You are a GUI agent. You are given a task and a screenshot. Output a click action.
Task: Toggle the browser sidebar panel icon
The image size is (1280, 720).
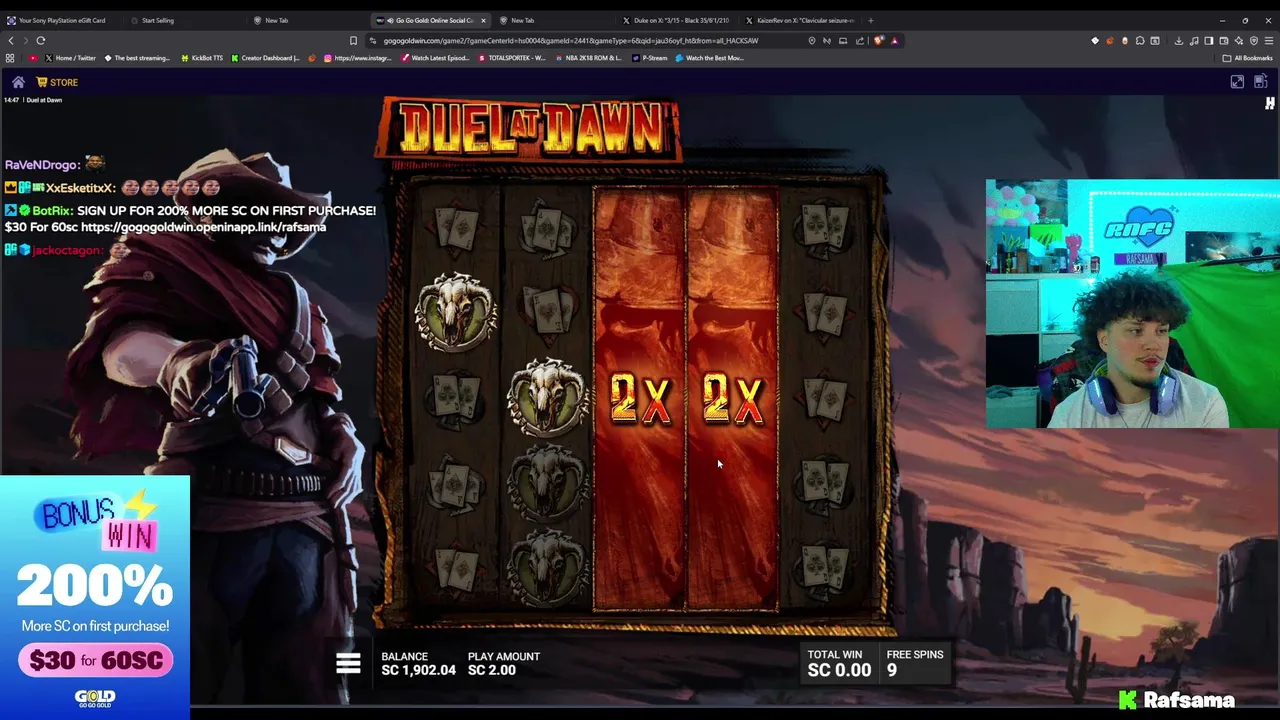click(x=1208, y=41)
